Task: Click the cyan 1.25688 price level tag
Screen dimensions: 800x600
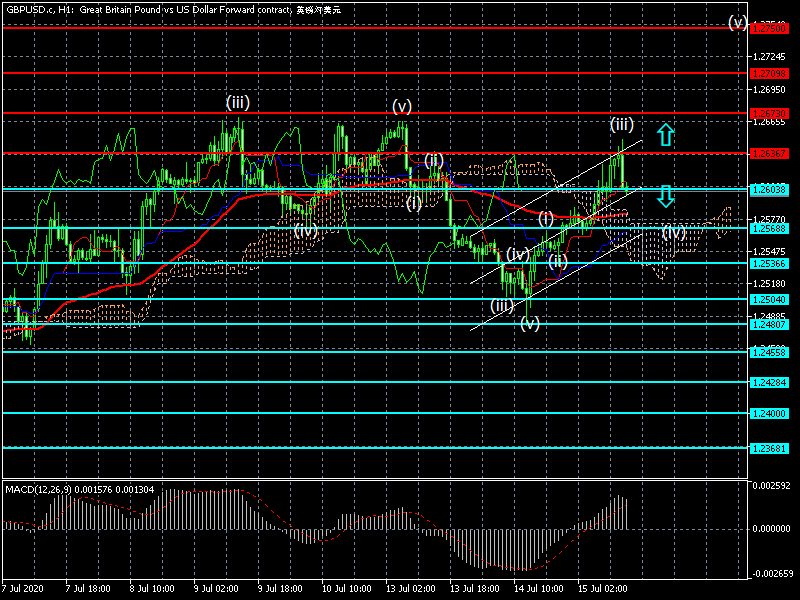Action: click(769, 228)
